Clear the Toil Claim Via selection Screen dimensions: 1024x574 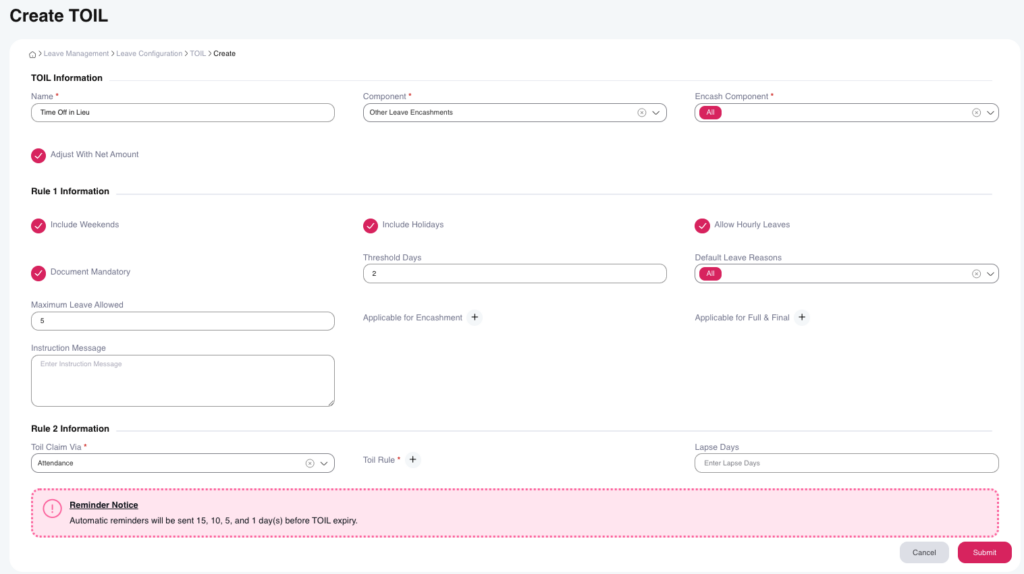pos(310,463)
